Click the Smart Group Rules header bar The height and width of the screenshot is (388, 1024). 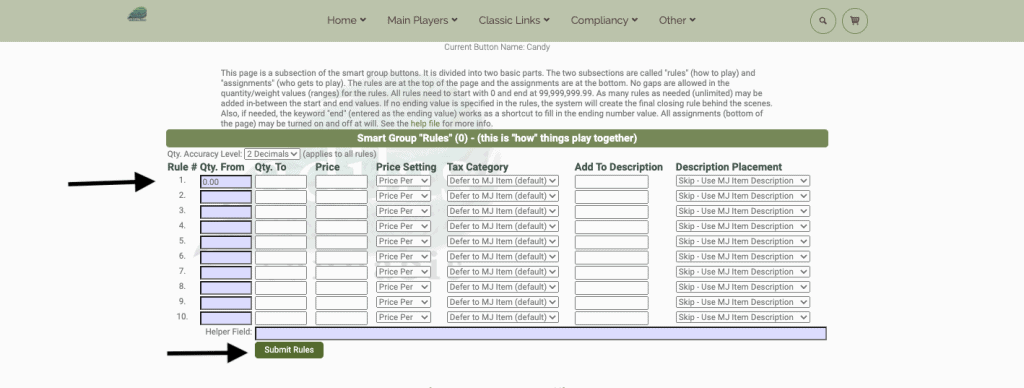coord(497,138)
